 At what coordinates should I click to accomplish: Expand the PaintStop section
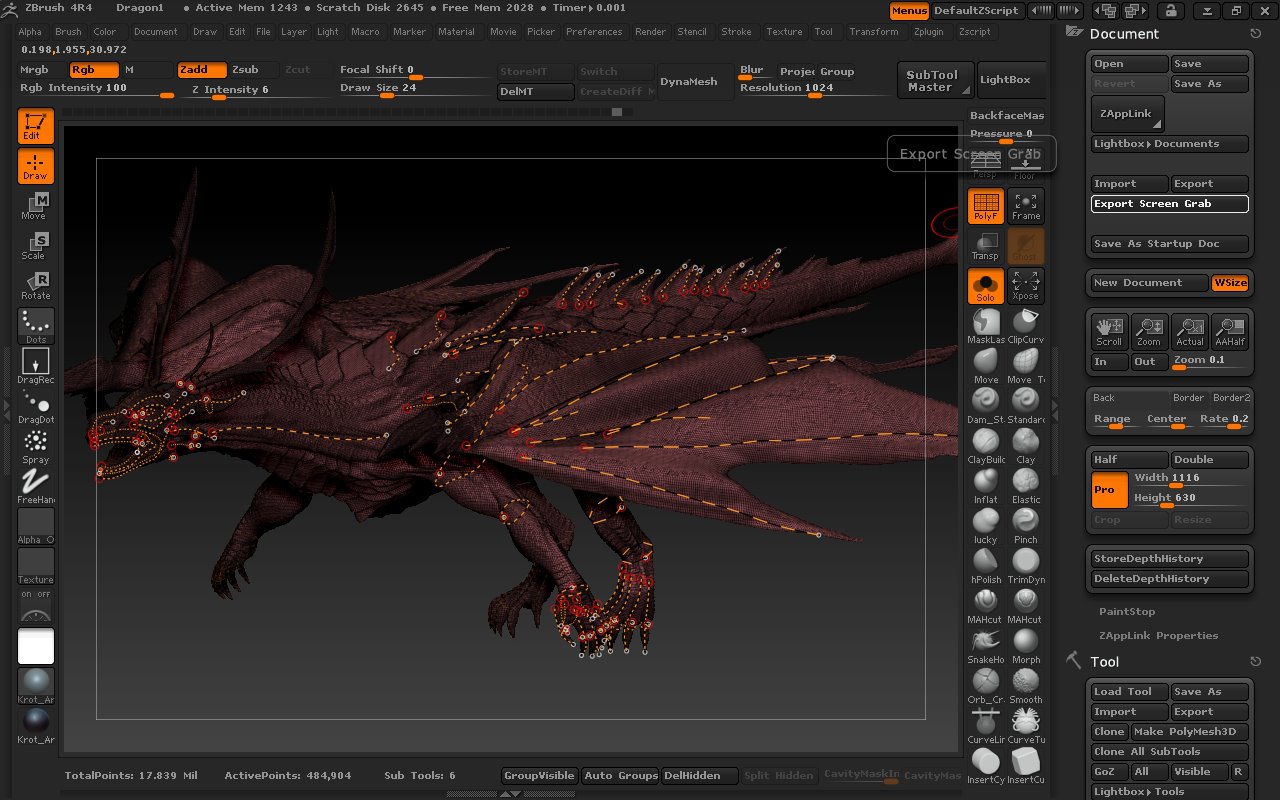1127,612
